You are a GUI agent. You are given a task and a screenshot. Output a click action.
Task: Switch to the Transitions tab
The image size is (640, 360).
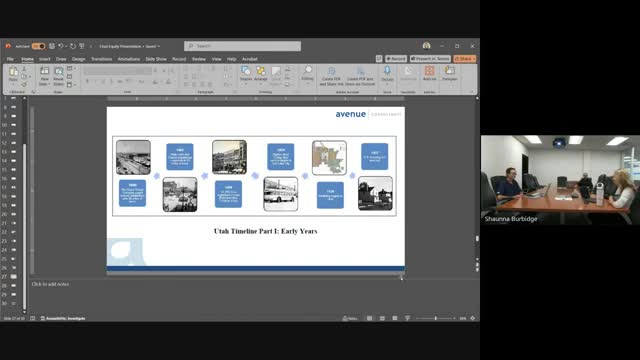pos(101,59)
